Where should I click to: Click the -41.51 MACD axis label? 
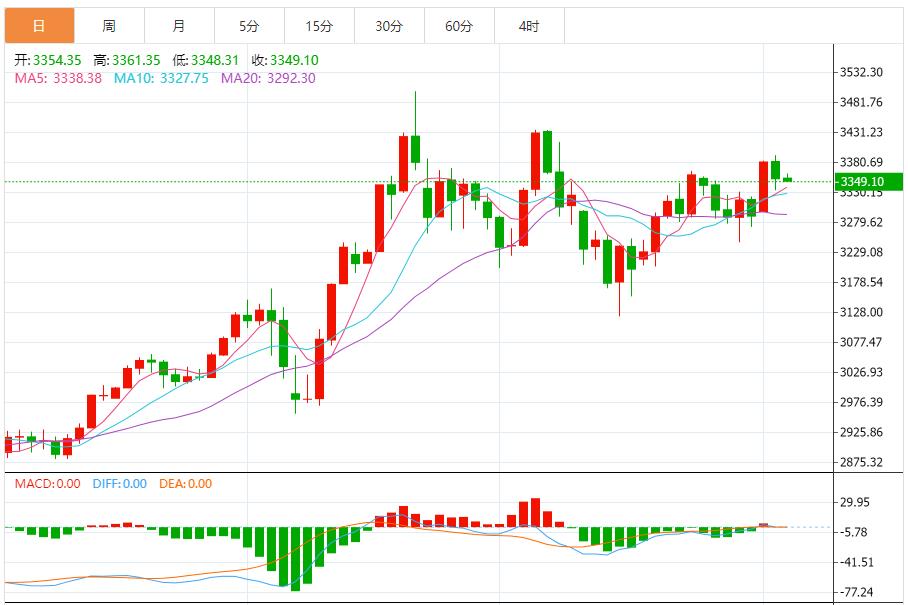[x=856, y=563]
